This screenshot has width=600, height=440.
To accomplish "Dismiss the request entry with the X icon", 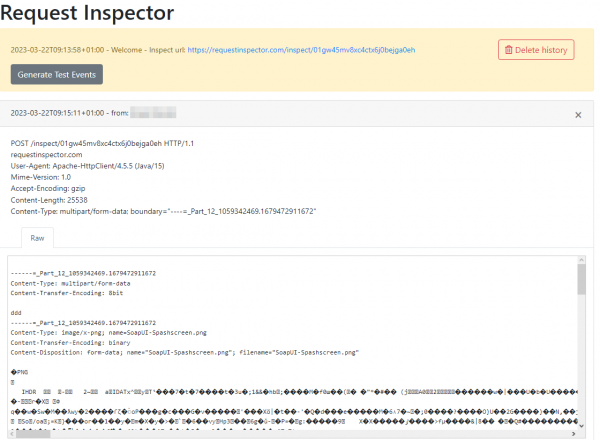I will pos(578,115).
